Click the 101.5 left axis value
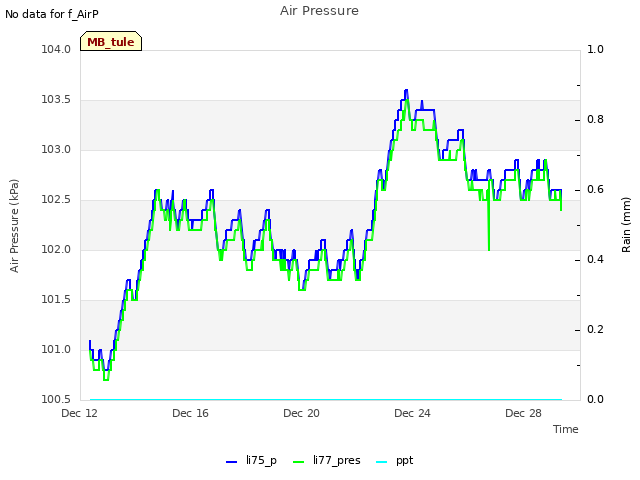640x480 pixels. [x=56, y=300]
